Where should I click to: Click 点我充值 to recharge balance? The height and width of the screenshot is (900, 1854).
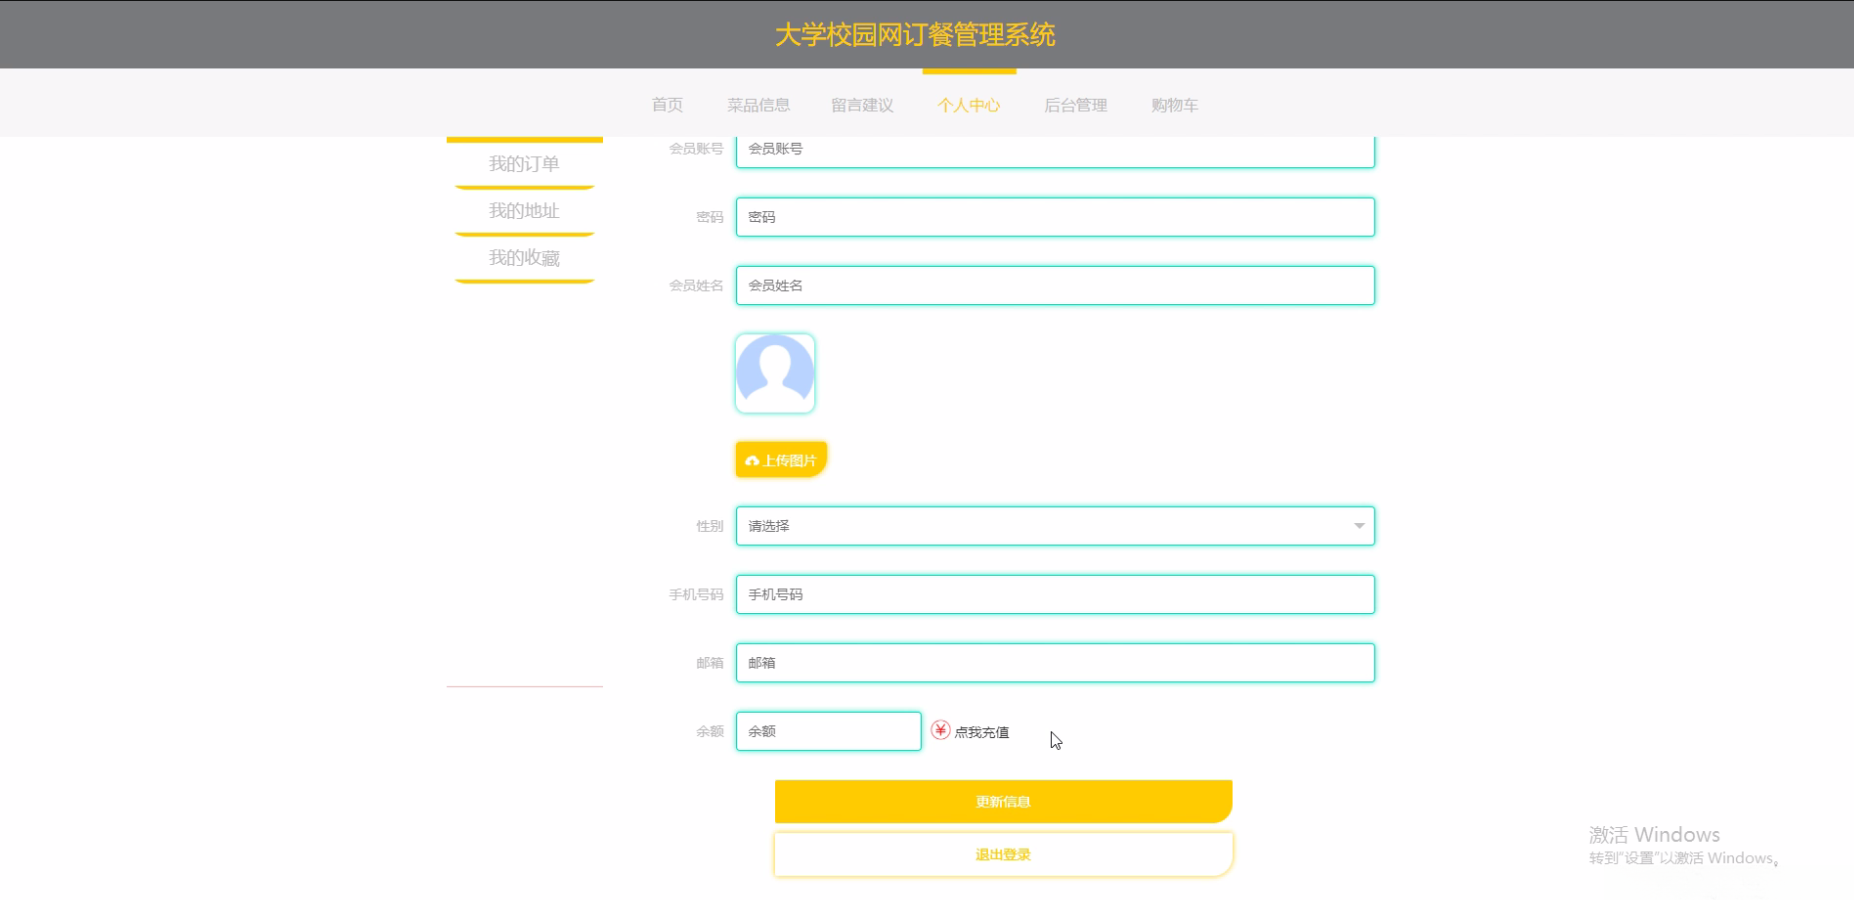982,731
